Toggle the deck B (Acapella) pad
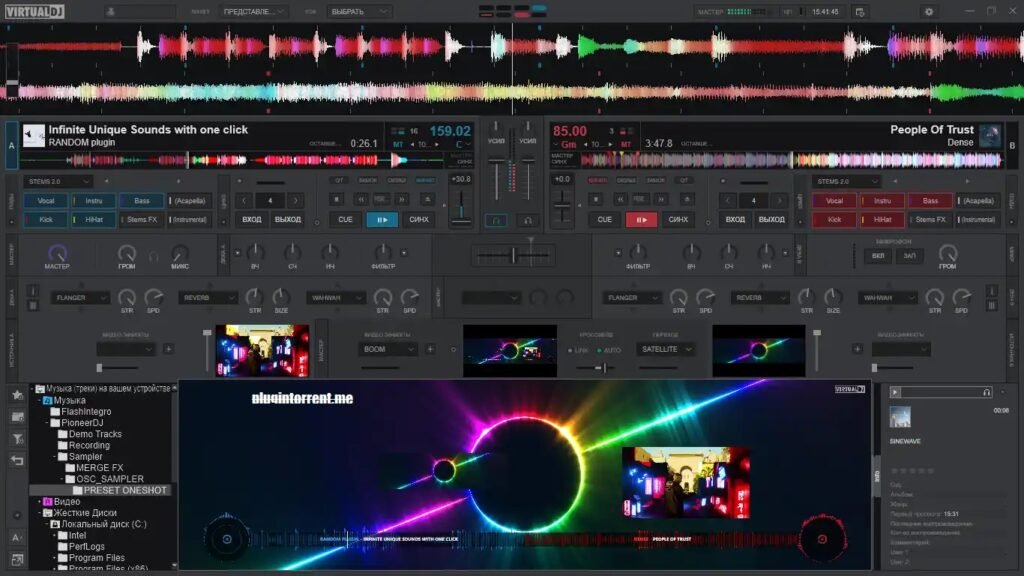 point(978,200)
